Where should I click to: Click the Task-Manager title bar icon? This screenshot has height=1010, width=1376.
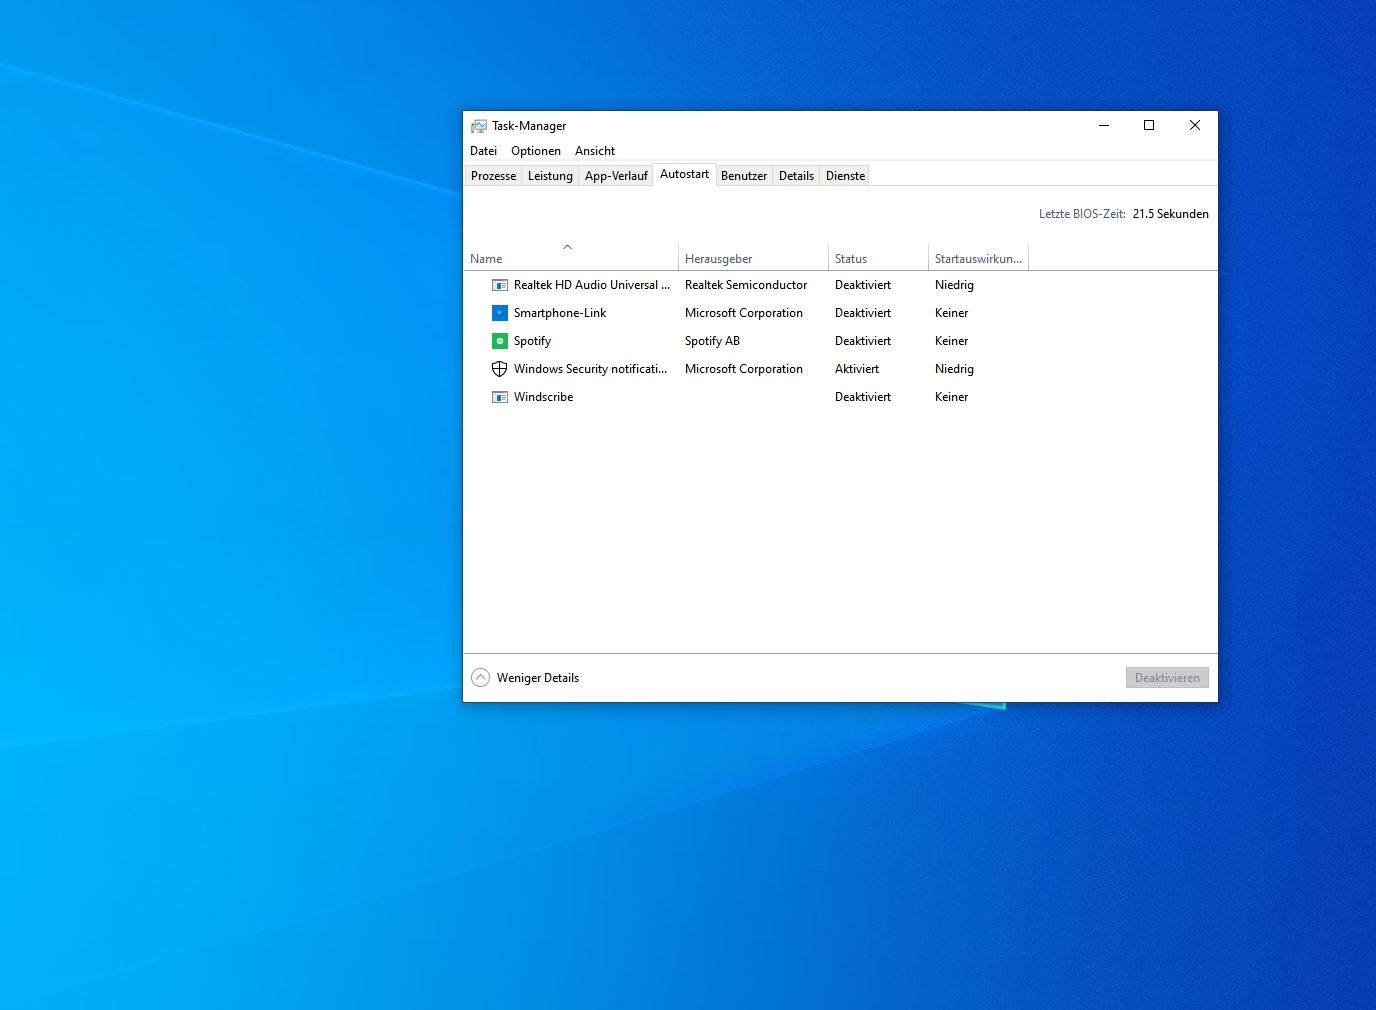[x=479, y=126]
